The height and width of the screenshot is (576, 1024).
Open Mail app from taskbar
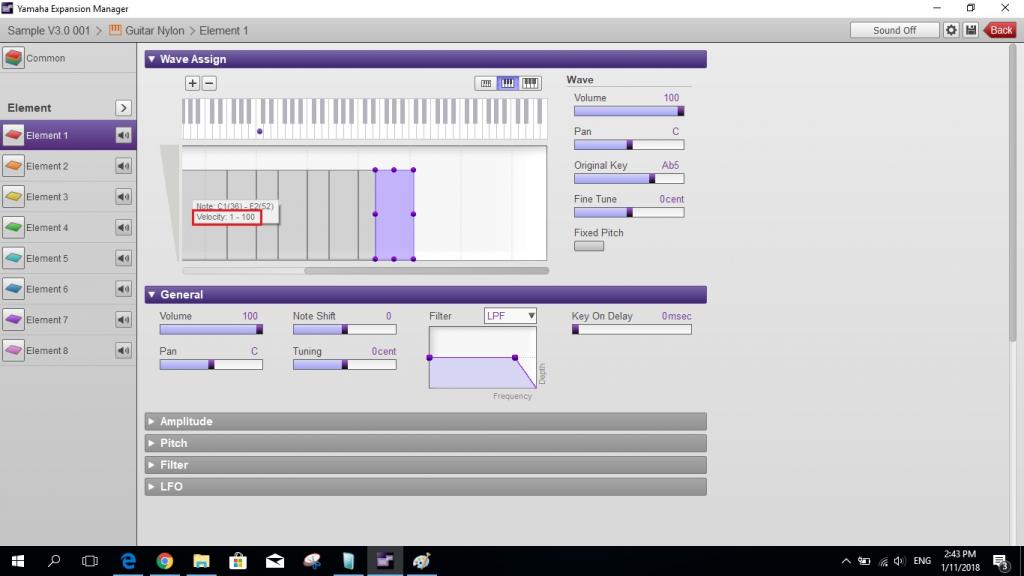tap(275, 561)
